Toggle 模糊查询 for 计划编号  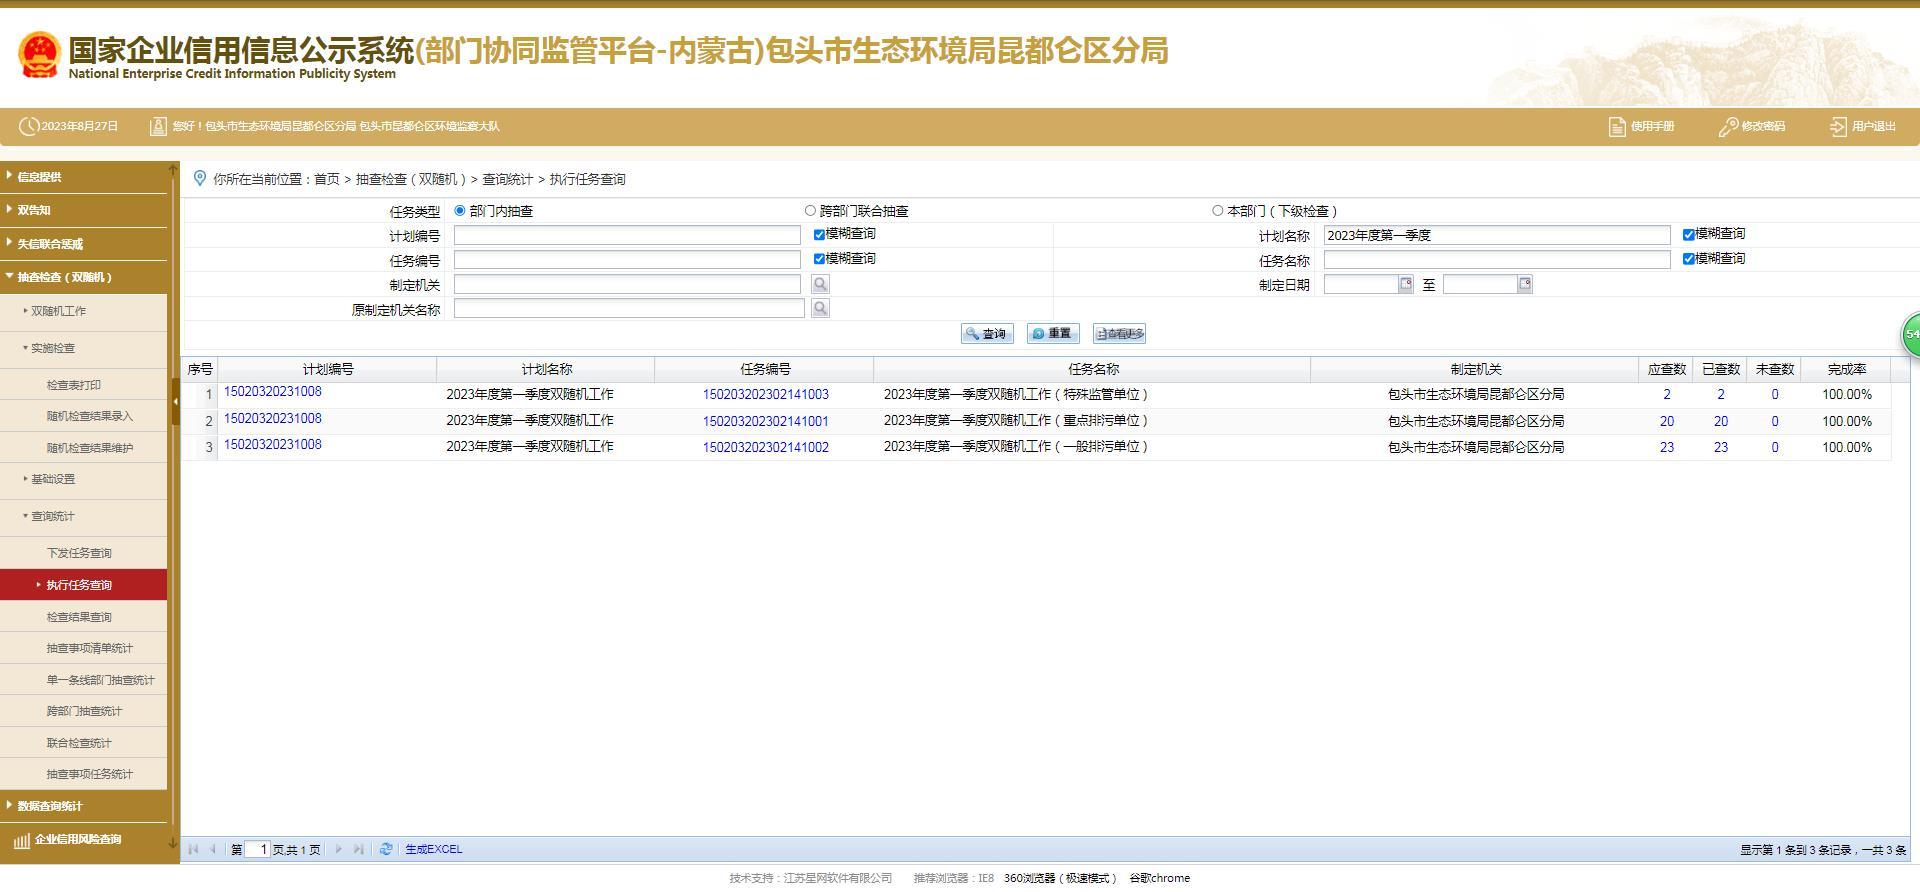pos(819,234)
